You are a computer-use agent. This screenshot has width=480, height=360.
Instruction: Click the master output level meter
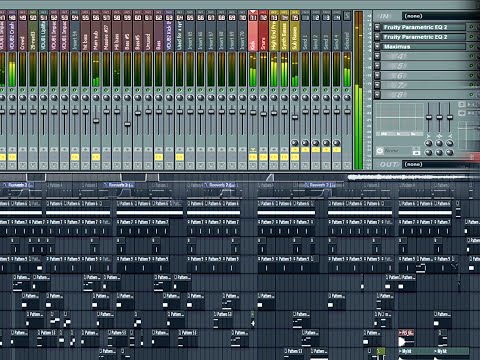pos(358,90)
